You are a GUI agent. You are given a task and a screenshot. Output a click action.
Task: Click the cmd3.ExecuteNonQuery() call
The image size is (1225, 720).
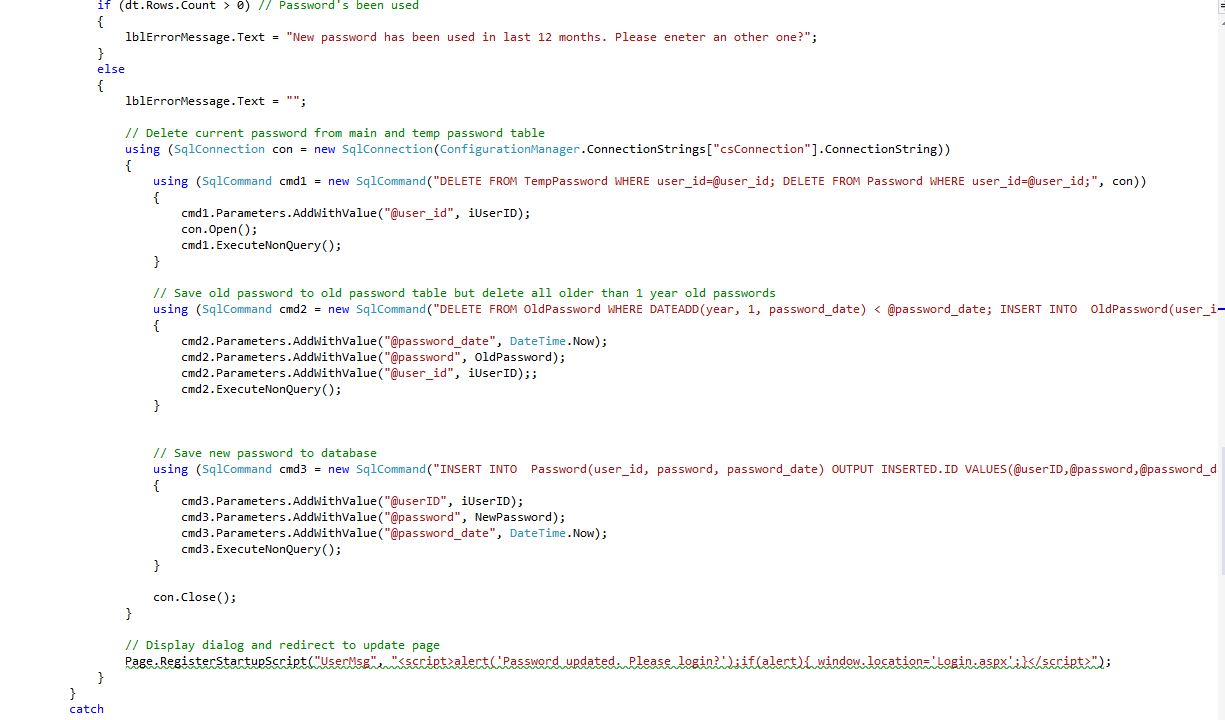click(x=261, y=549)
